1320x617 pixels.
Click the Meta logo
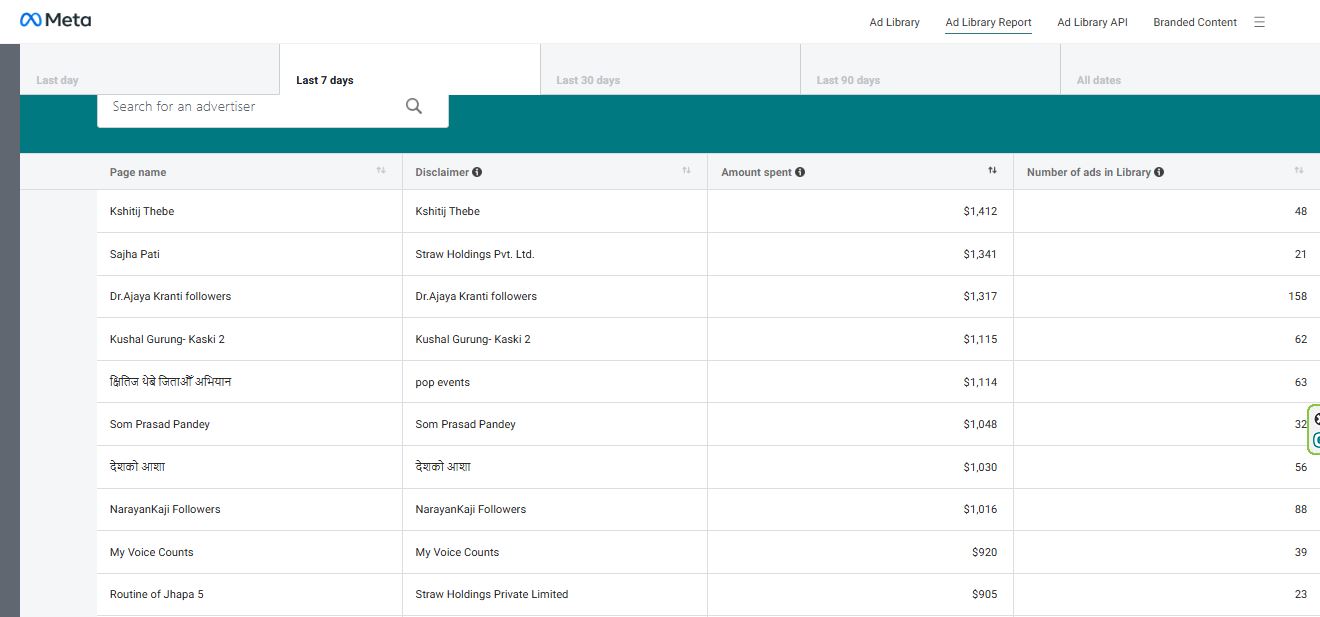click(55, 20)
